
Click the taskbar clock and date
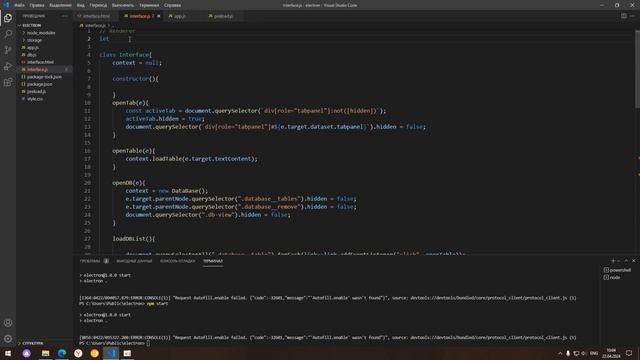(611, 353)
